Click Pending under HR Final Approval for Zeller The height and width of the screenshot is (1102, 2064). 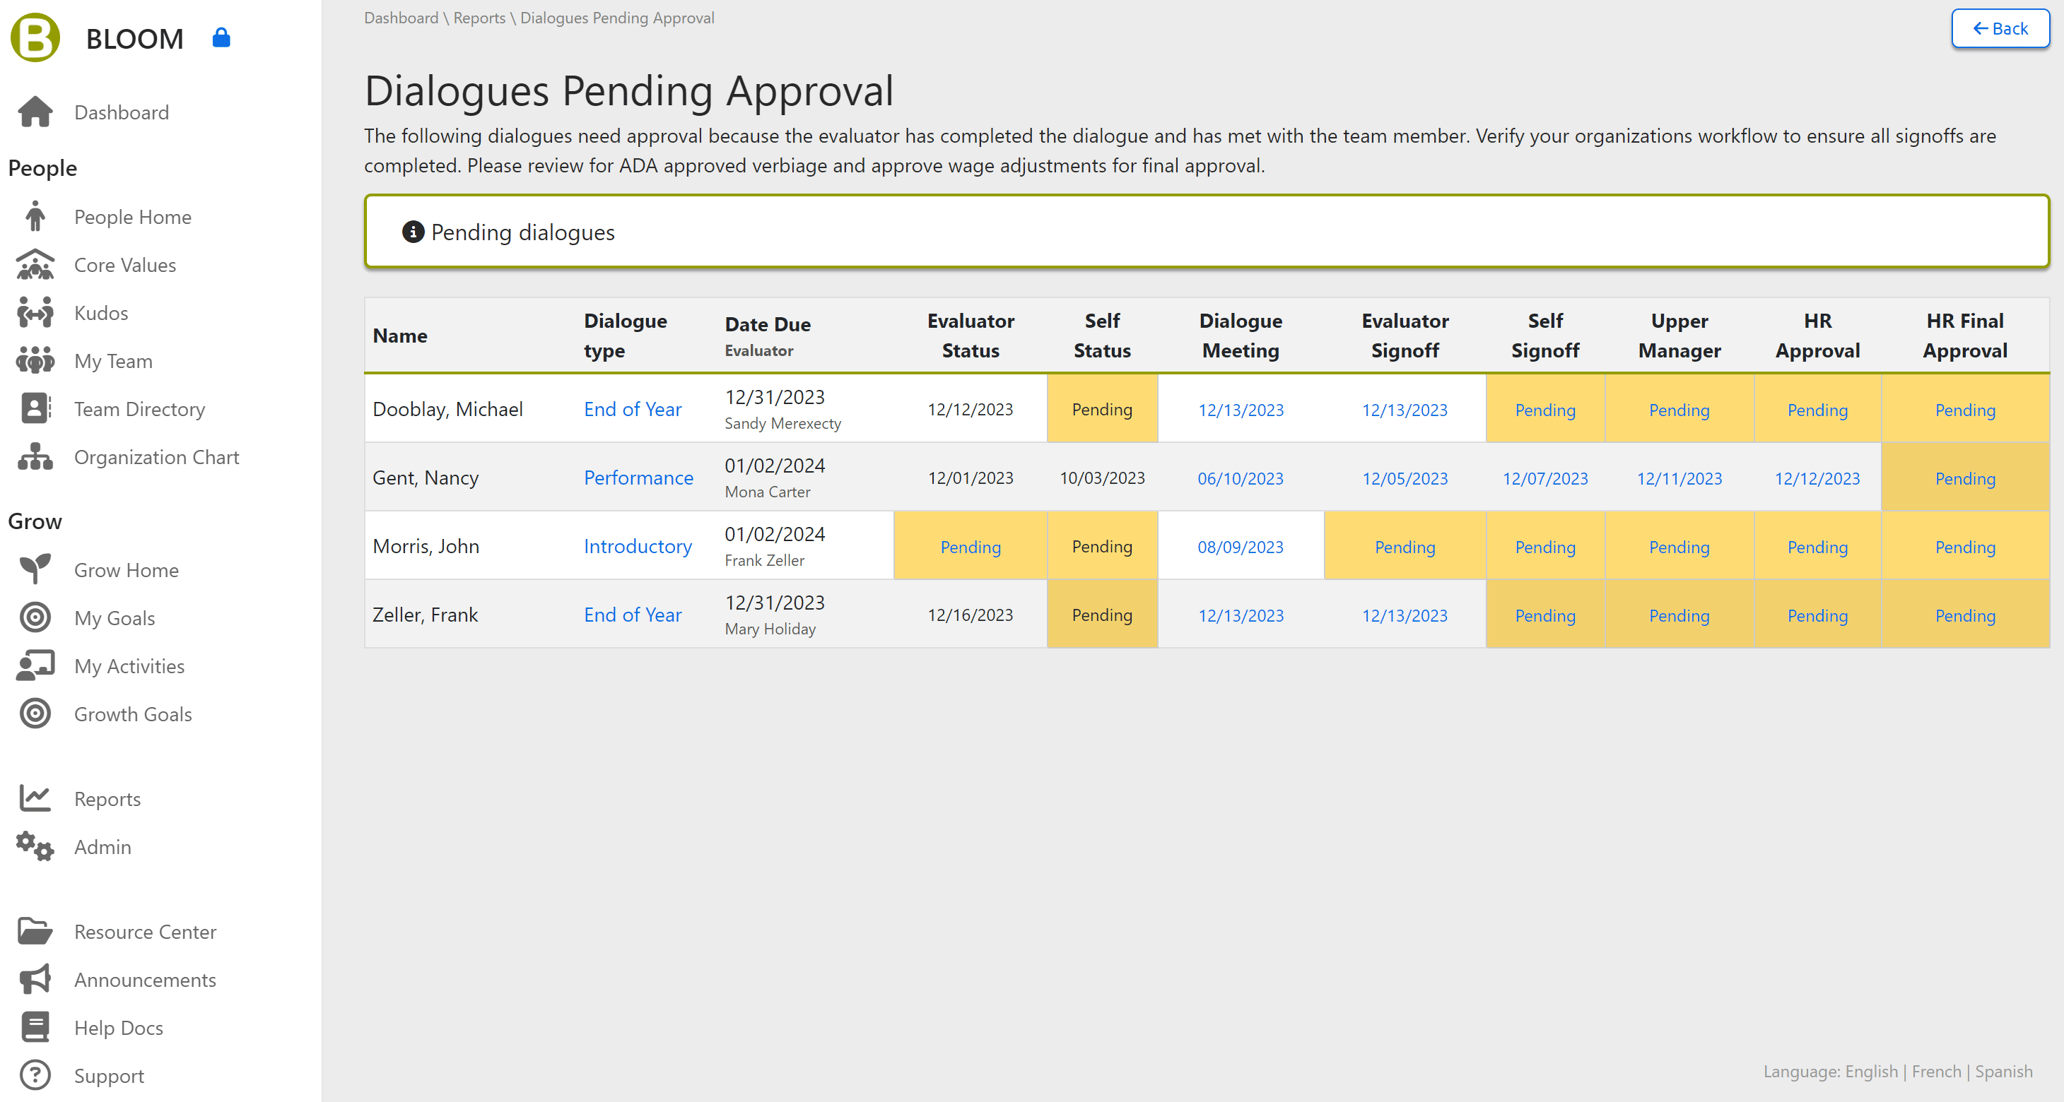point(1964,615)
